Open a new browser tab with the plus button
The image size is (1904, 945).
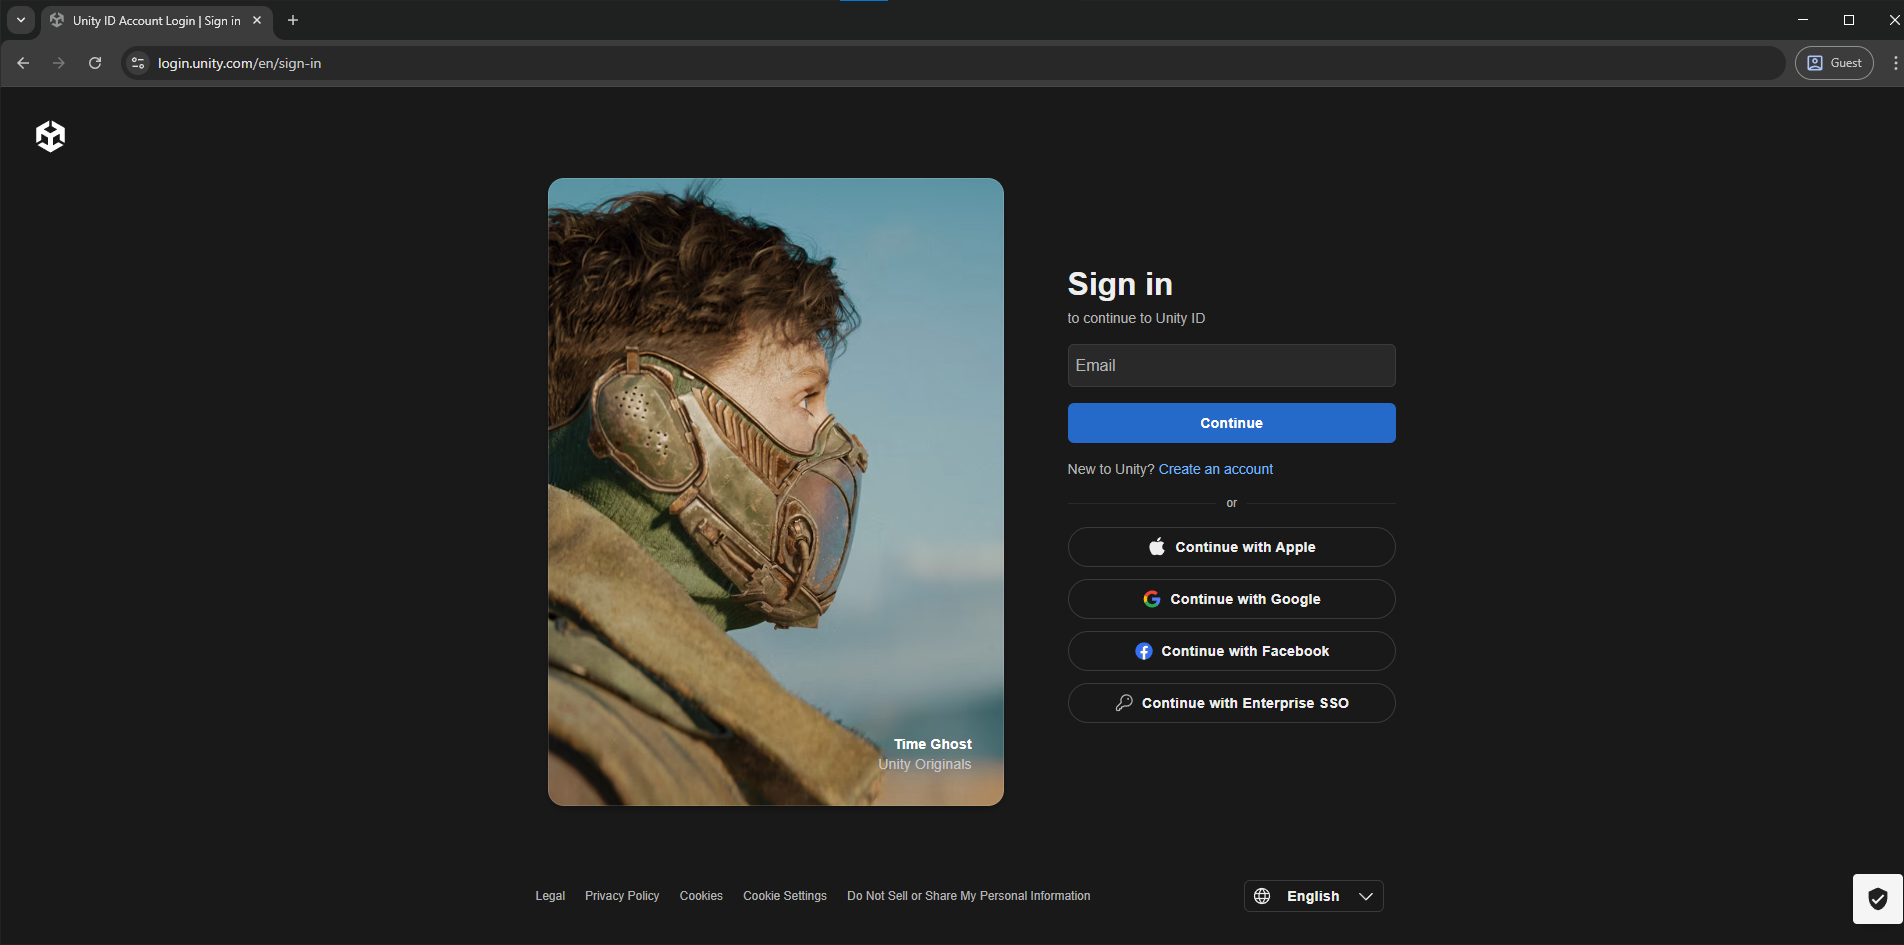click(292, 20)
